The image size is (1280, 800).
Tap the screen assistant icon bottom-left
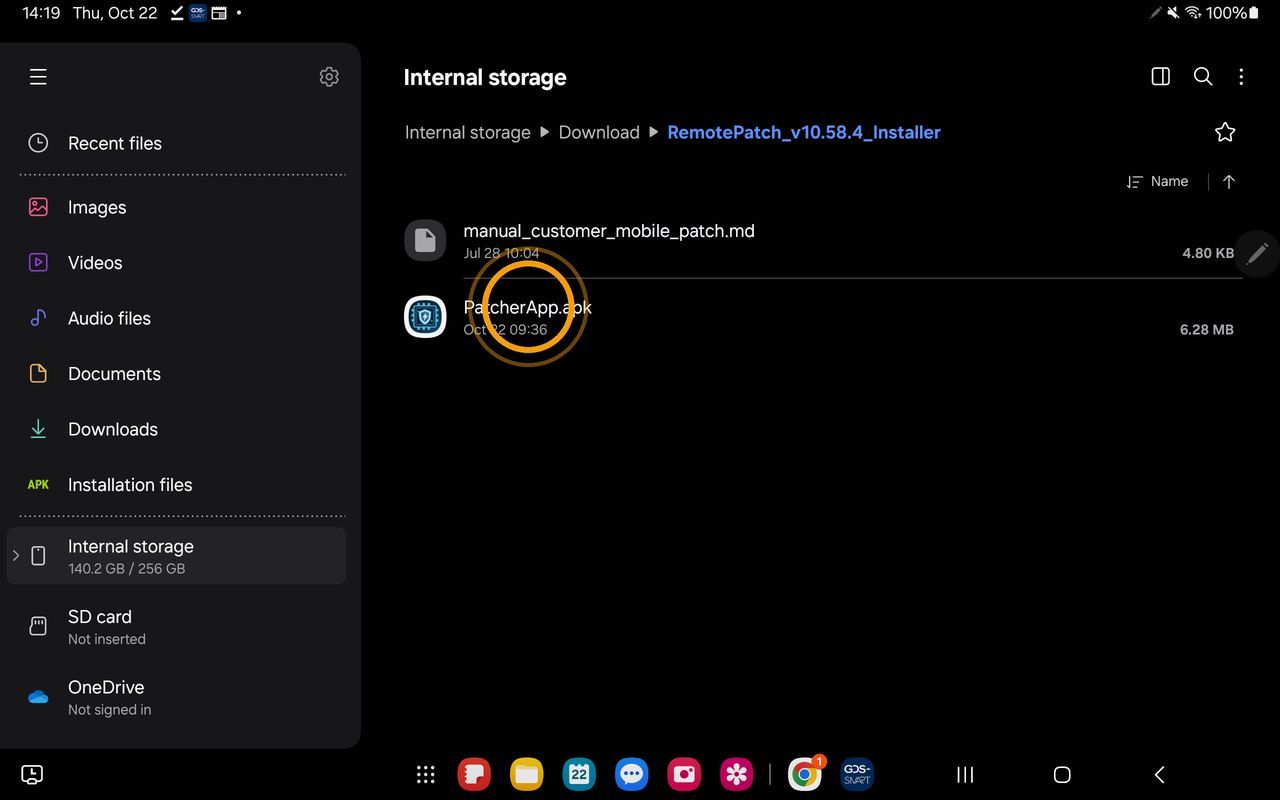[32, 775]
